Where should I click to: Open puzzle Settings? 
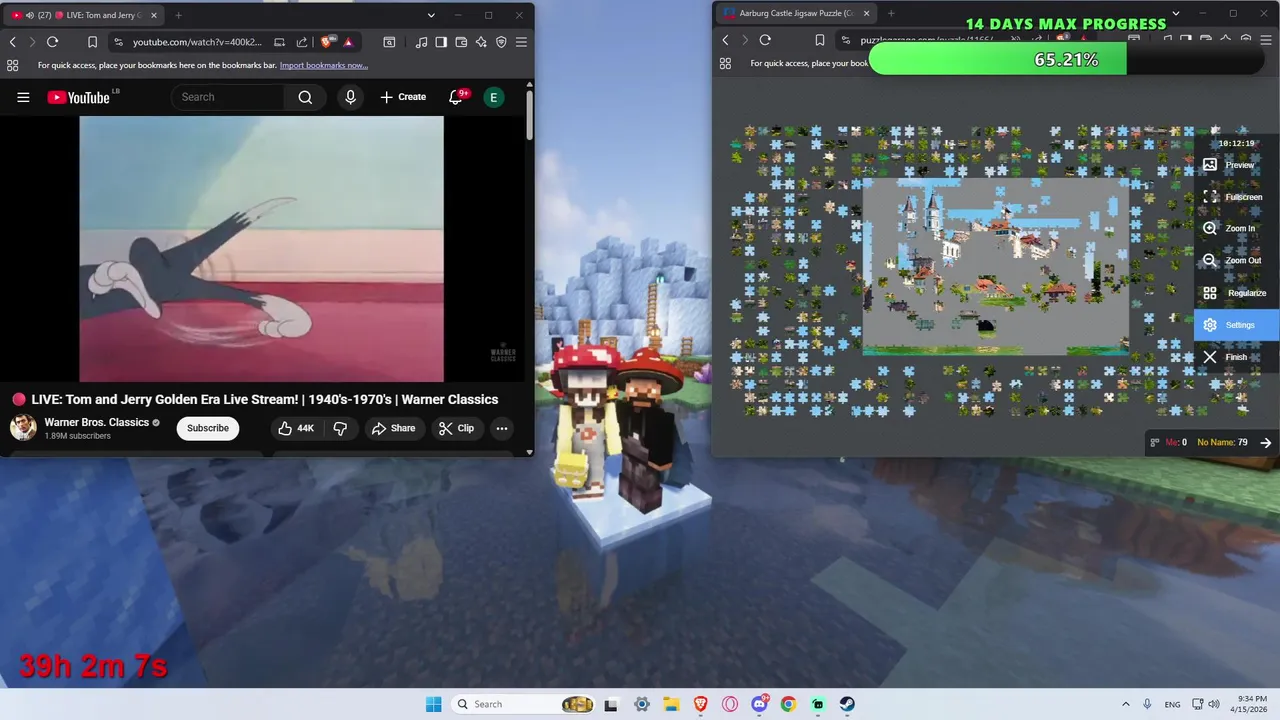[x=1237, y=325]
